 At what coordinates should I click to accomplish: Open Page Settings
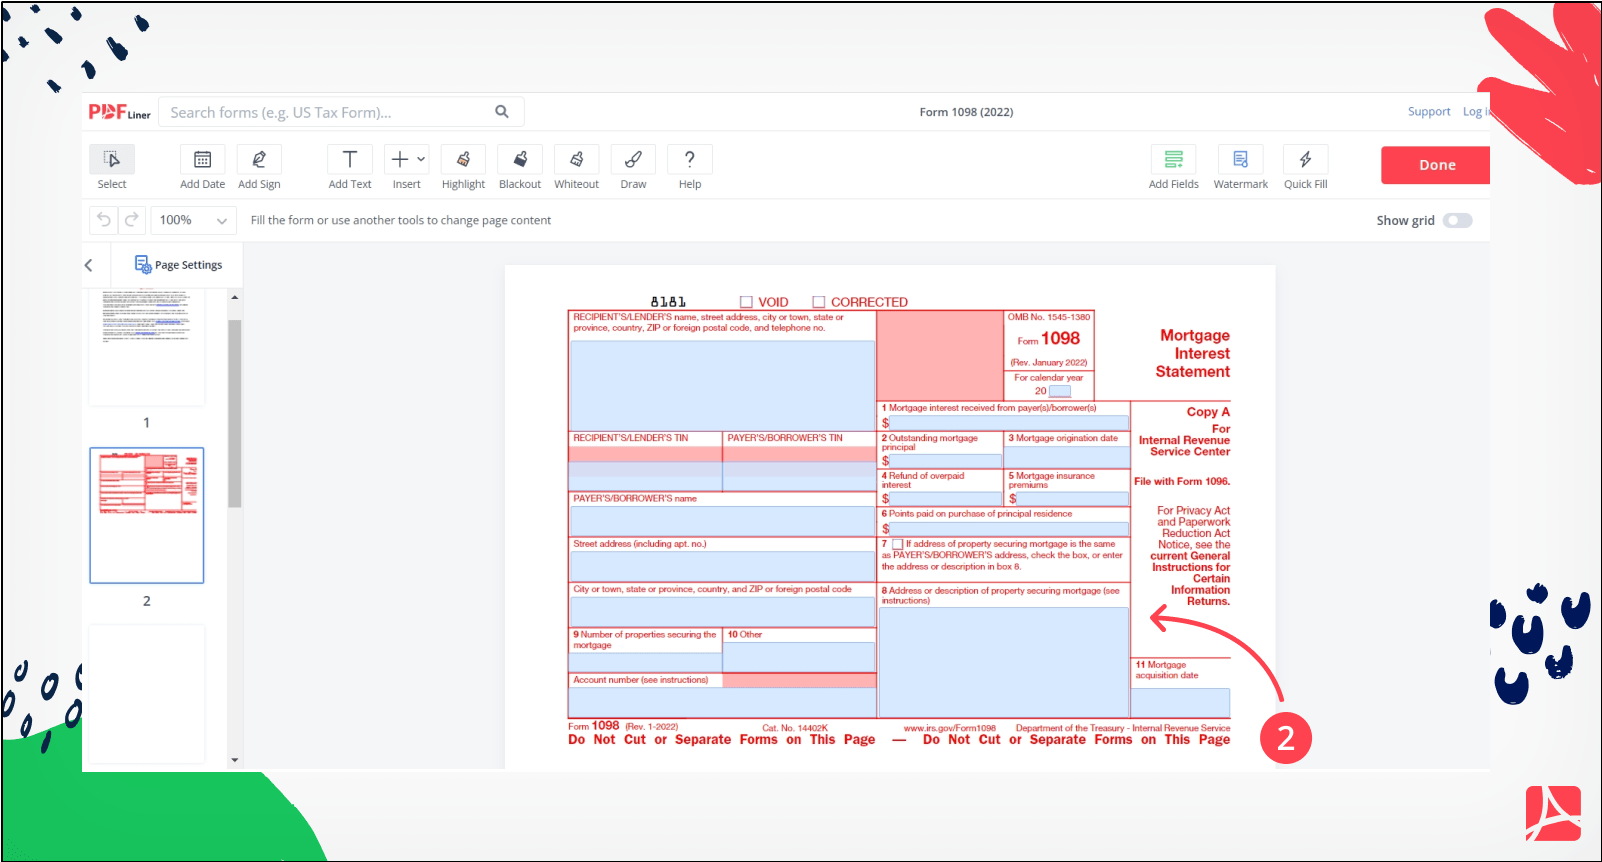pos(178,265)
